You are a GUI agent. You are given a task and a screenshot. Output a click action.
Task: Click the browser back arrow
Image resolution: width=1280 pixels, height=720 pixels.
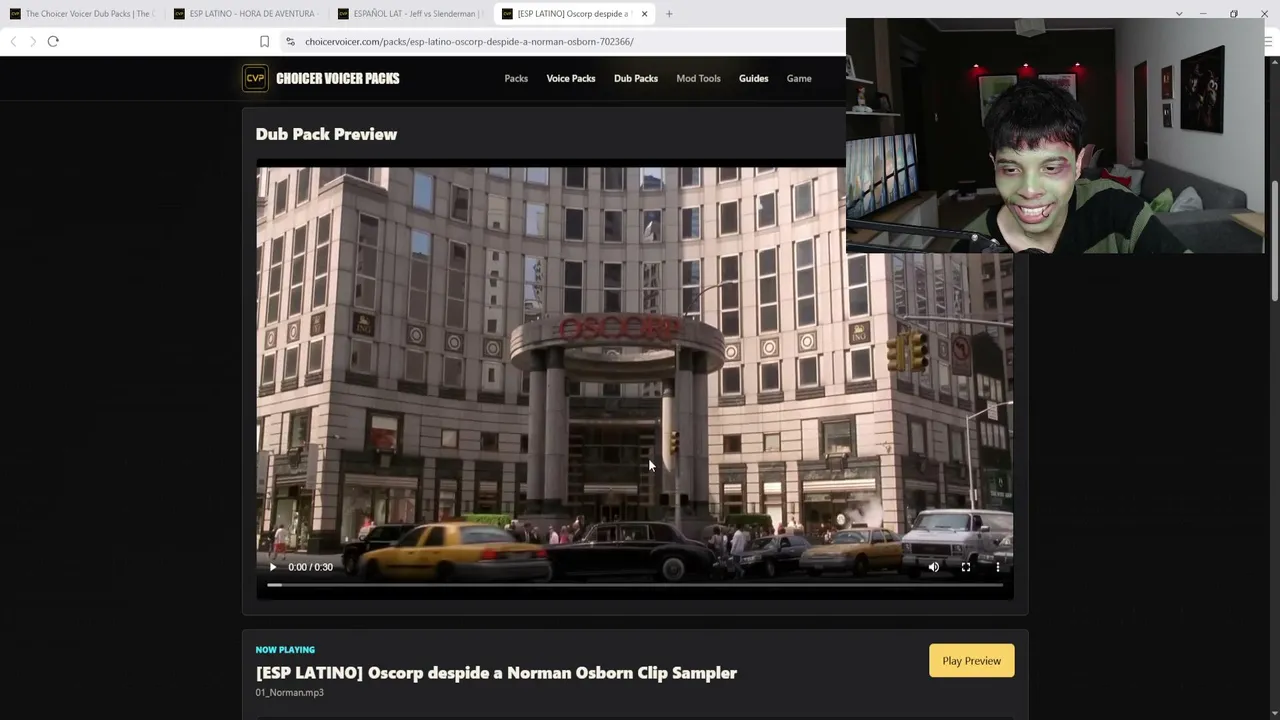click(13, 41)
